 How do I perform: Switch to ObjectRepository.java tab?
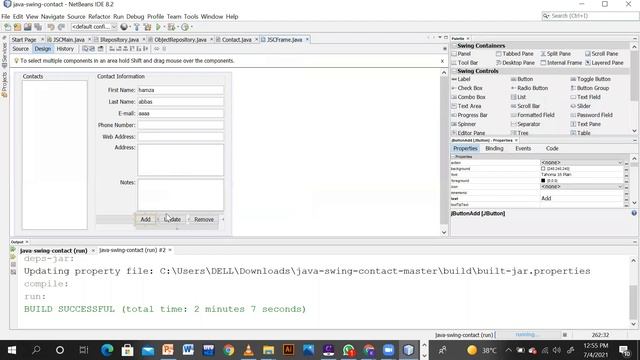point(180,40)
